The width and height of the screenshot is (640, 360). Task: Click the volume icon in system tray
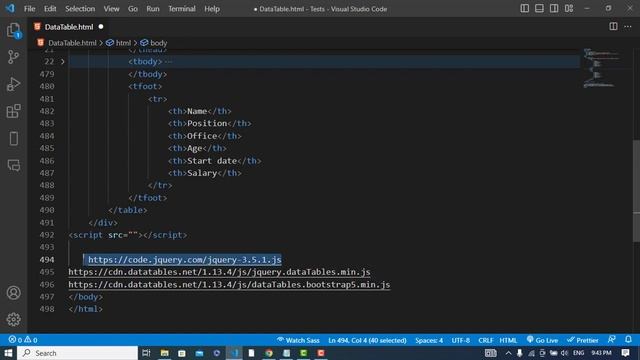(x=564, y=353)
